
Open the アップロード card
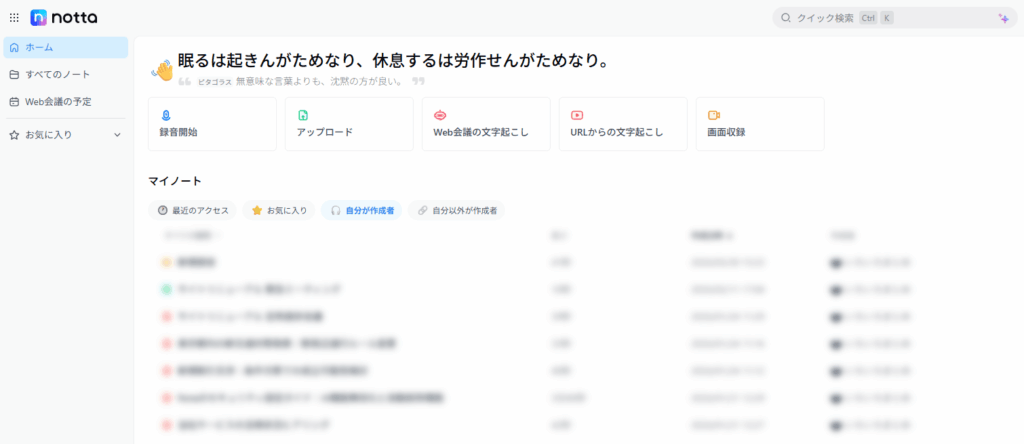click(349, 124)
